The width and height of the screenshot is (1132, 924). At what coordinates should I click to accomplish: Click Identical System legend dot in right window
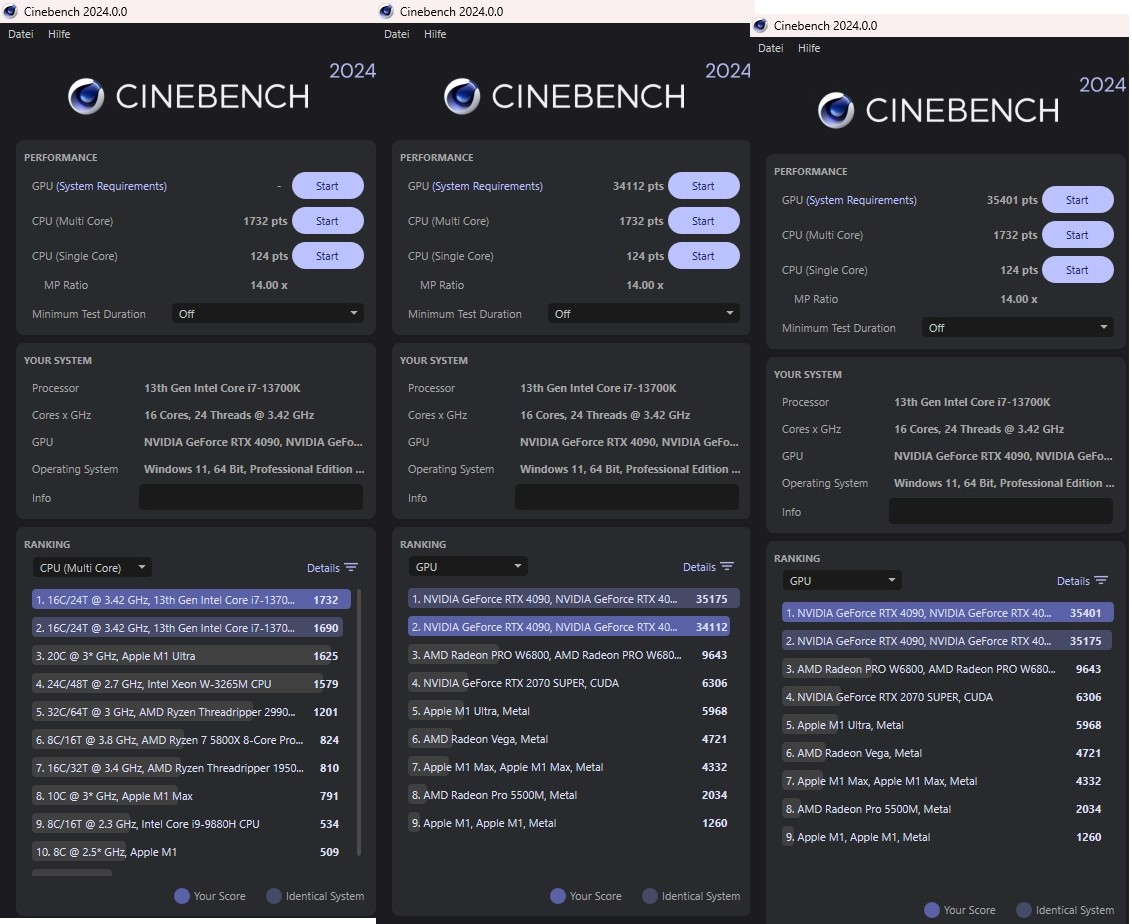pyautogui.click(x=1024, y=910)
